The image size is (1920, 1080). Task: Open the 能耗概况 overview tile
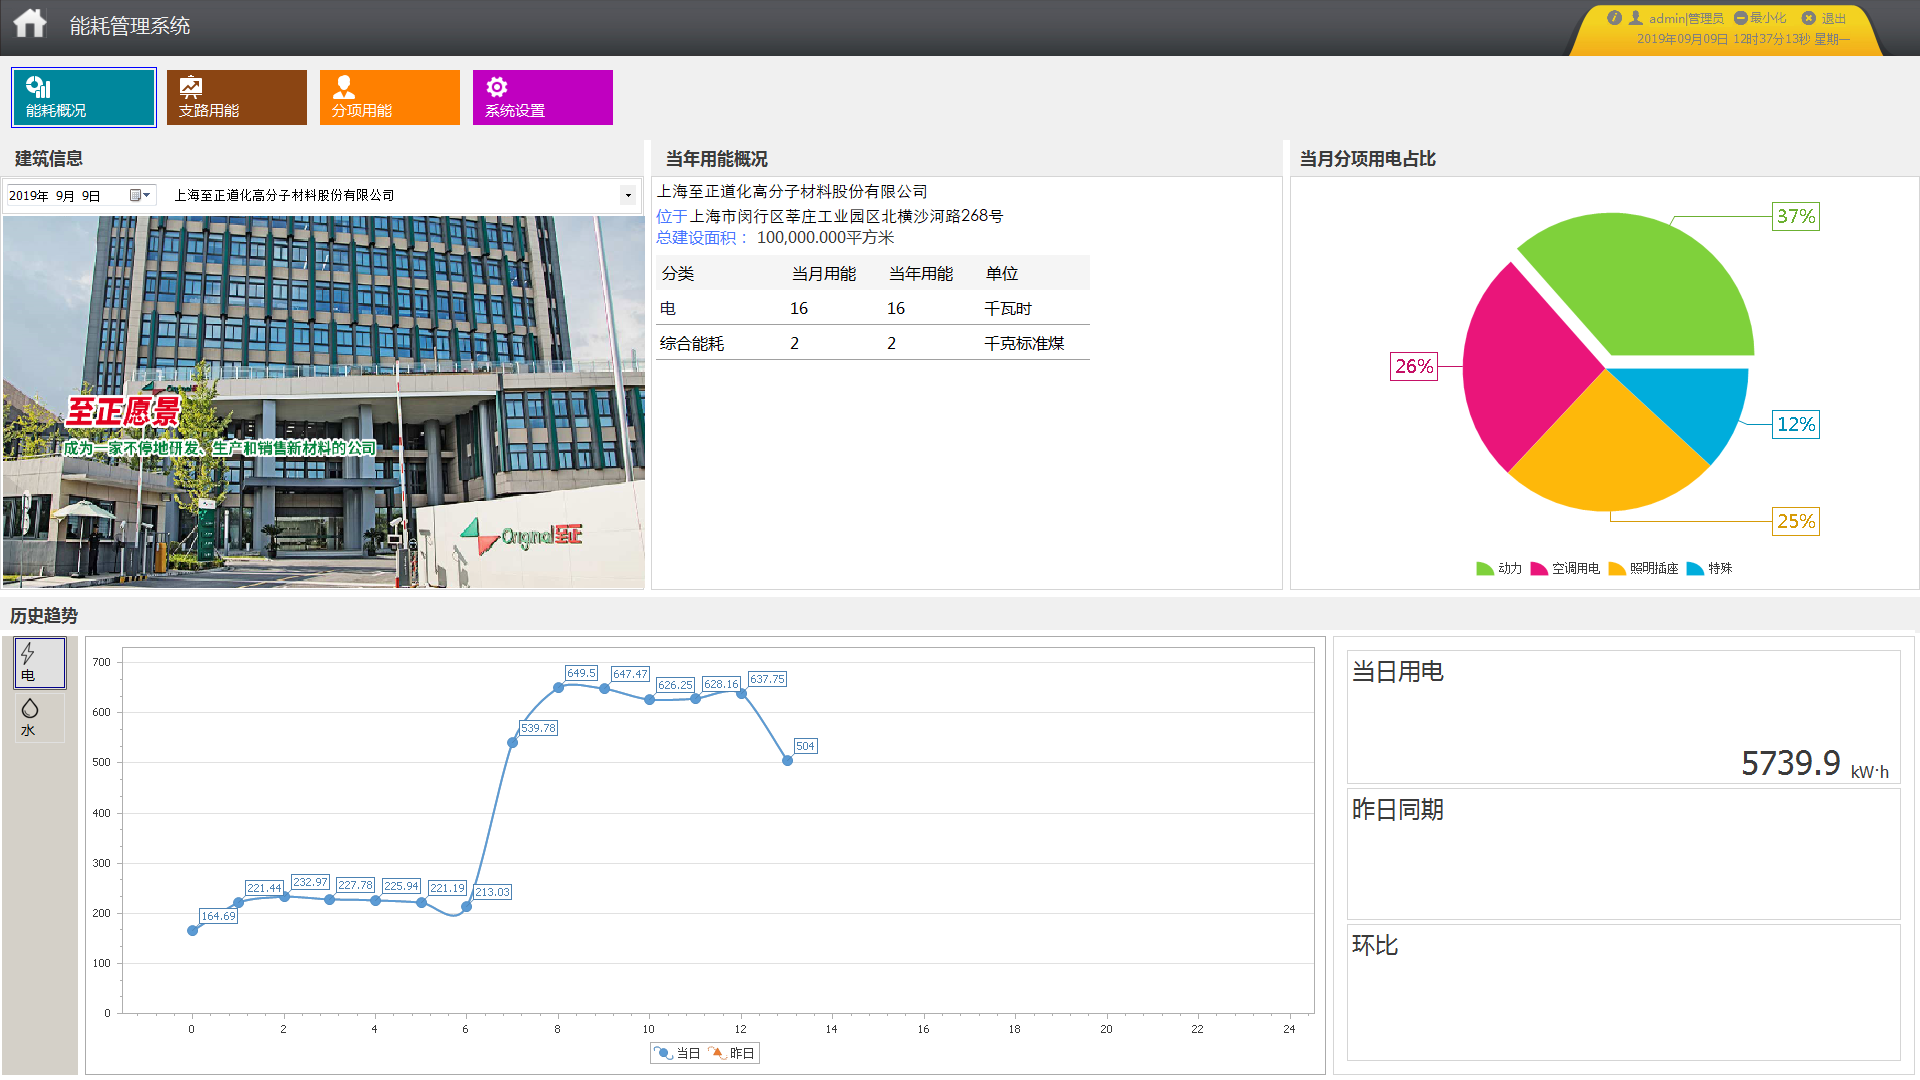coord(84,97)
